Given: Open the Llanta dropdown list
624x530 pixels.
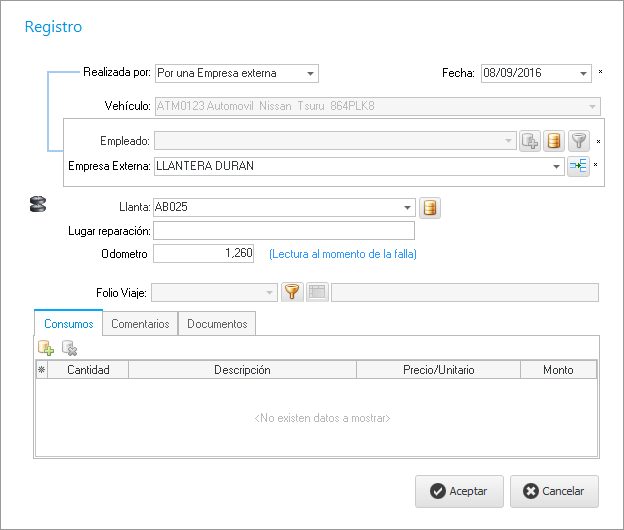Looking at the screenshot, I should pyautogui.click(x=408, y=208).
